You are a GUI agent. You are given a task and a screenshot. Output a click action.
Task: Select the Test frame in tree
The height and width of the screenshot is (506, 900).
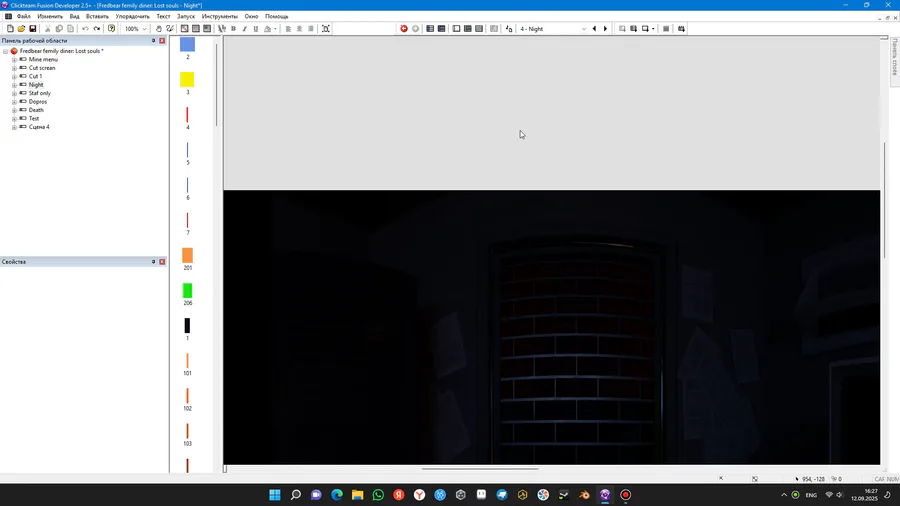click(x=34, y=119)
